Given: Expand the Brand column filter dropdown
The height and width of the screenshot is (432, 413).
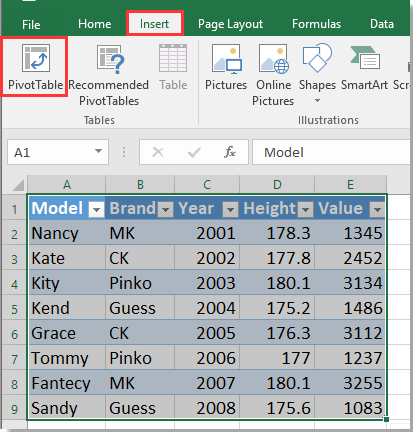Looking at the screenshot, I should pos(165,210).
